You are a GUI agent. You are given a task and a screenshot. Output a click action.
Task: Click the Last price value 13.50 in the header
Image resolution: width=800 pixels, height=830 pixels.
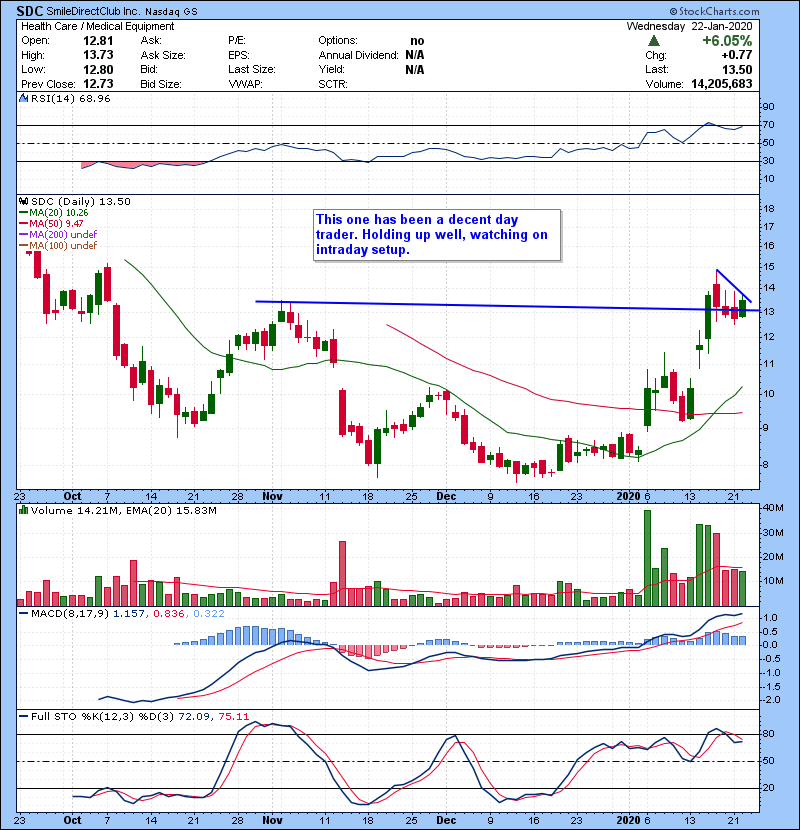coord(738,69)
